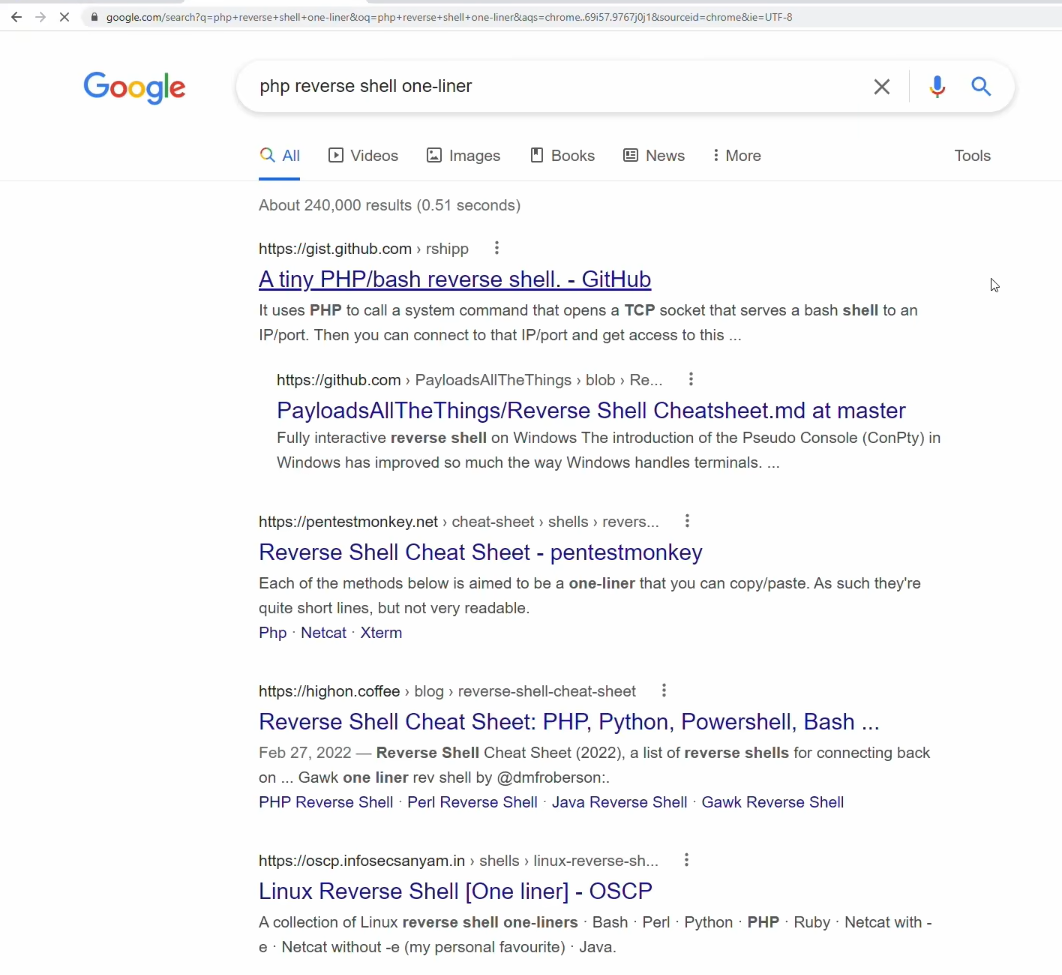
Task: Go back with browser back arrow
Action: coord(16,17)
